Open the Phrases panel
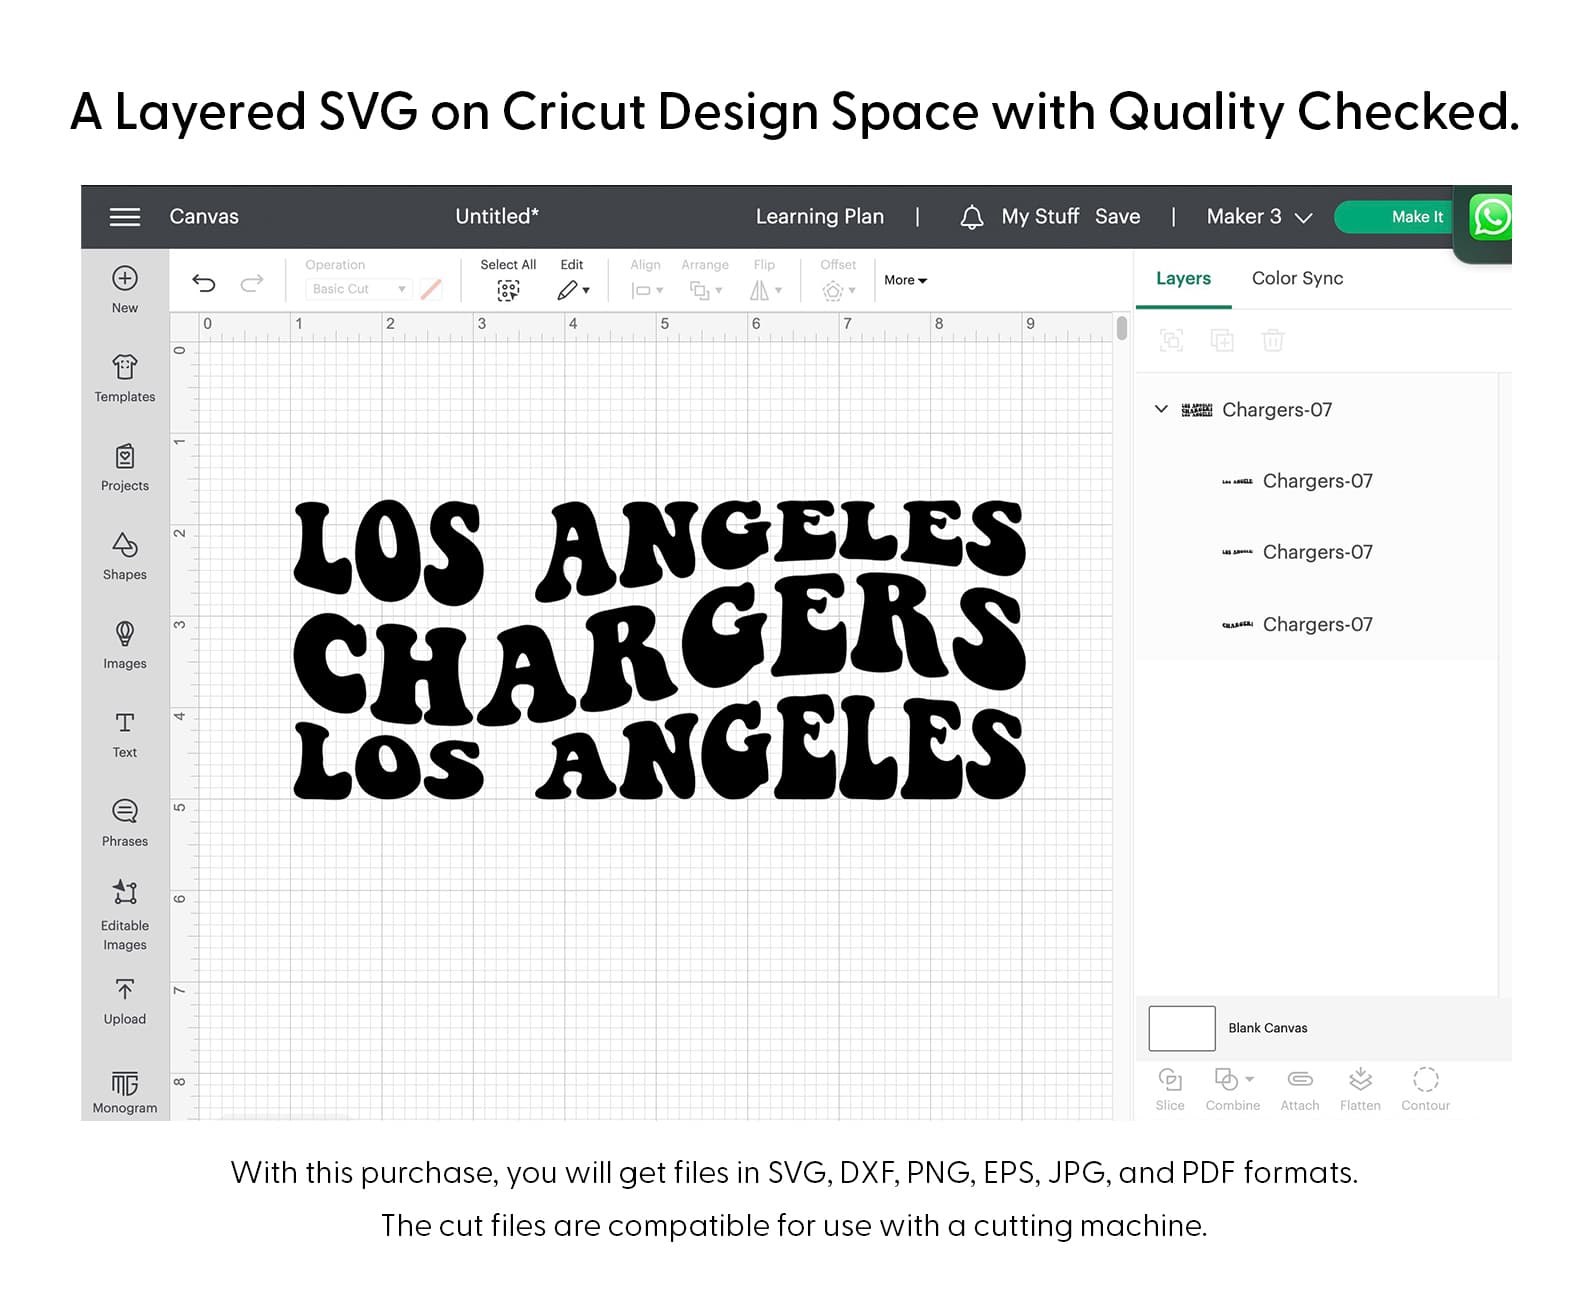The width and height of the screenshot is (1588, 1308). [x=125, y=823]
